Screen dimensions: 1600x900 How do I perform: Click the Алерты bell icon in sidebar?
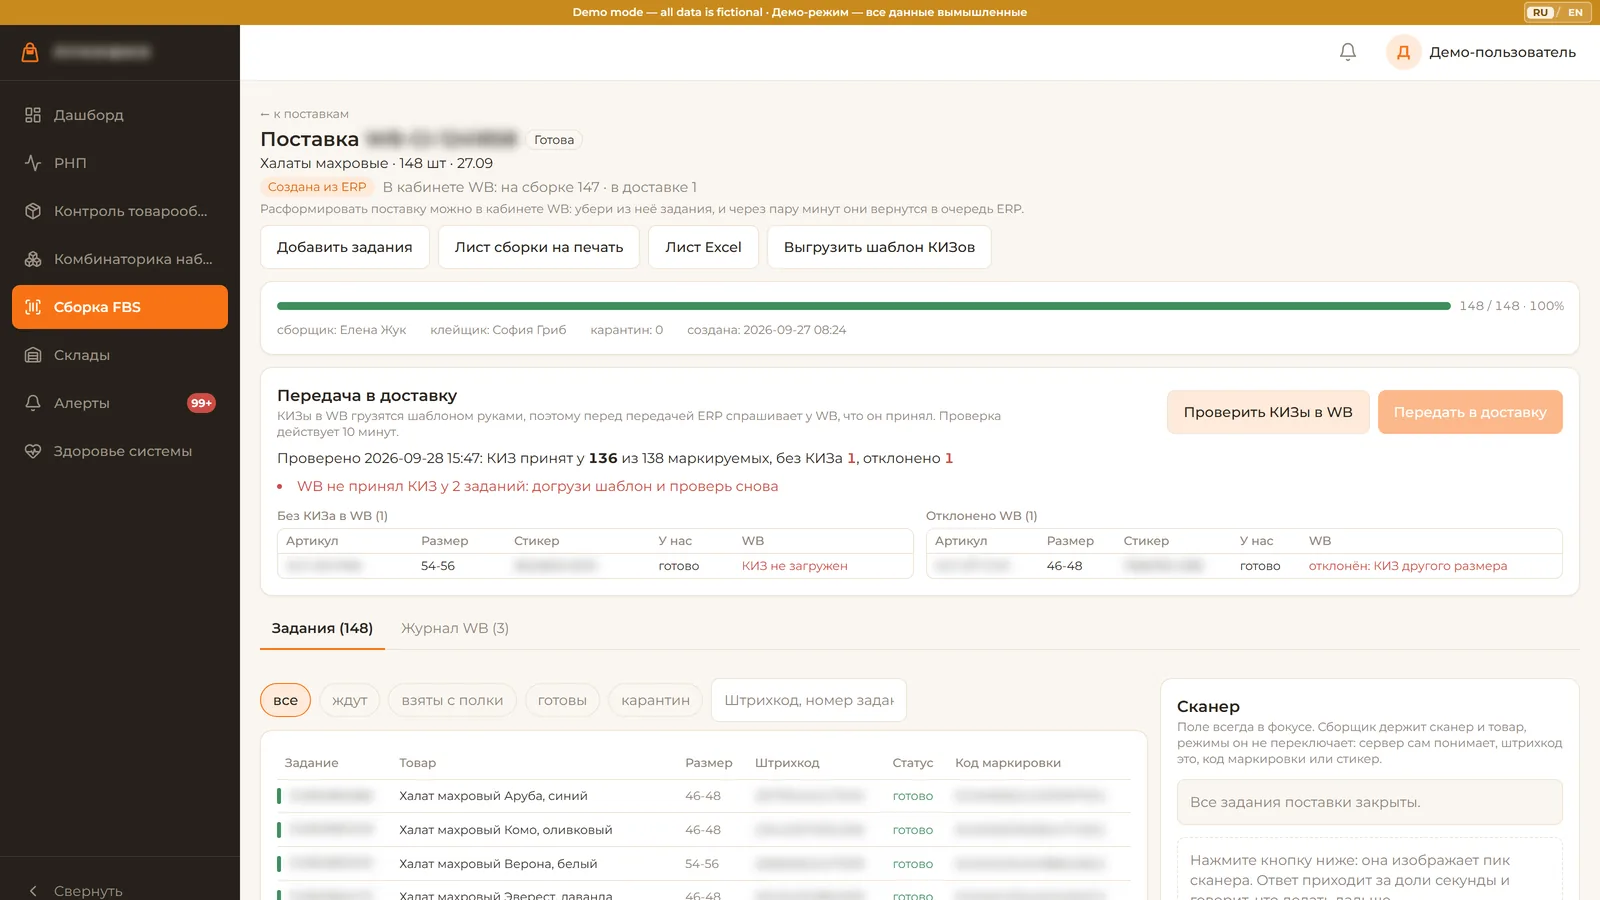[x=33, y=403]
